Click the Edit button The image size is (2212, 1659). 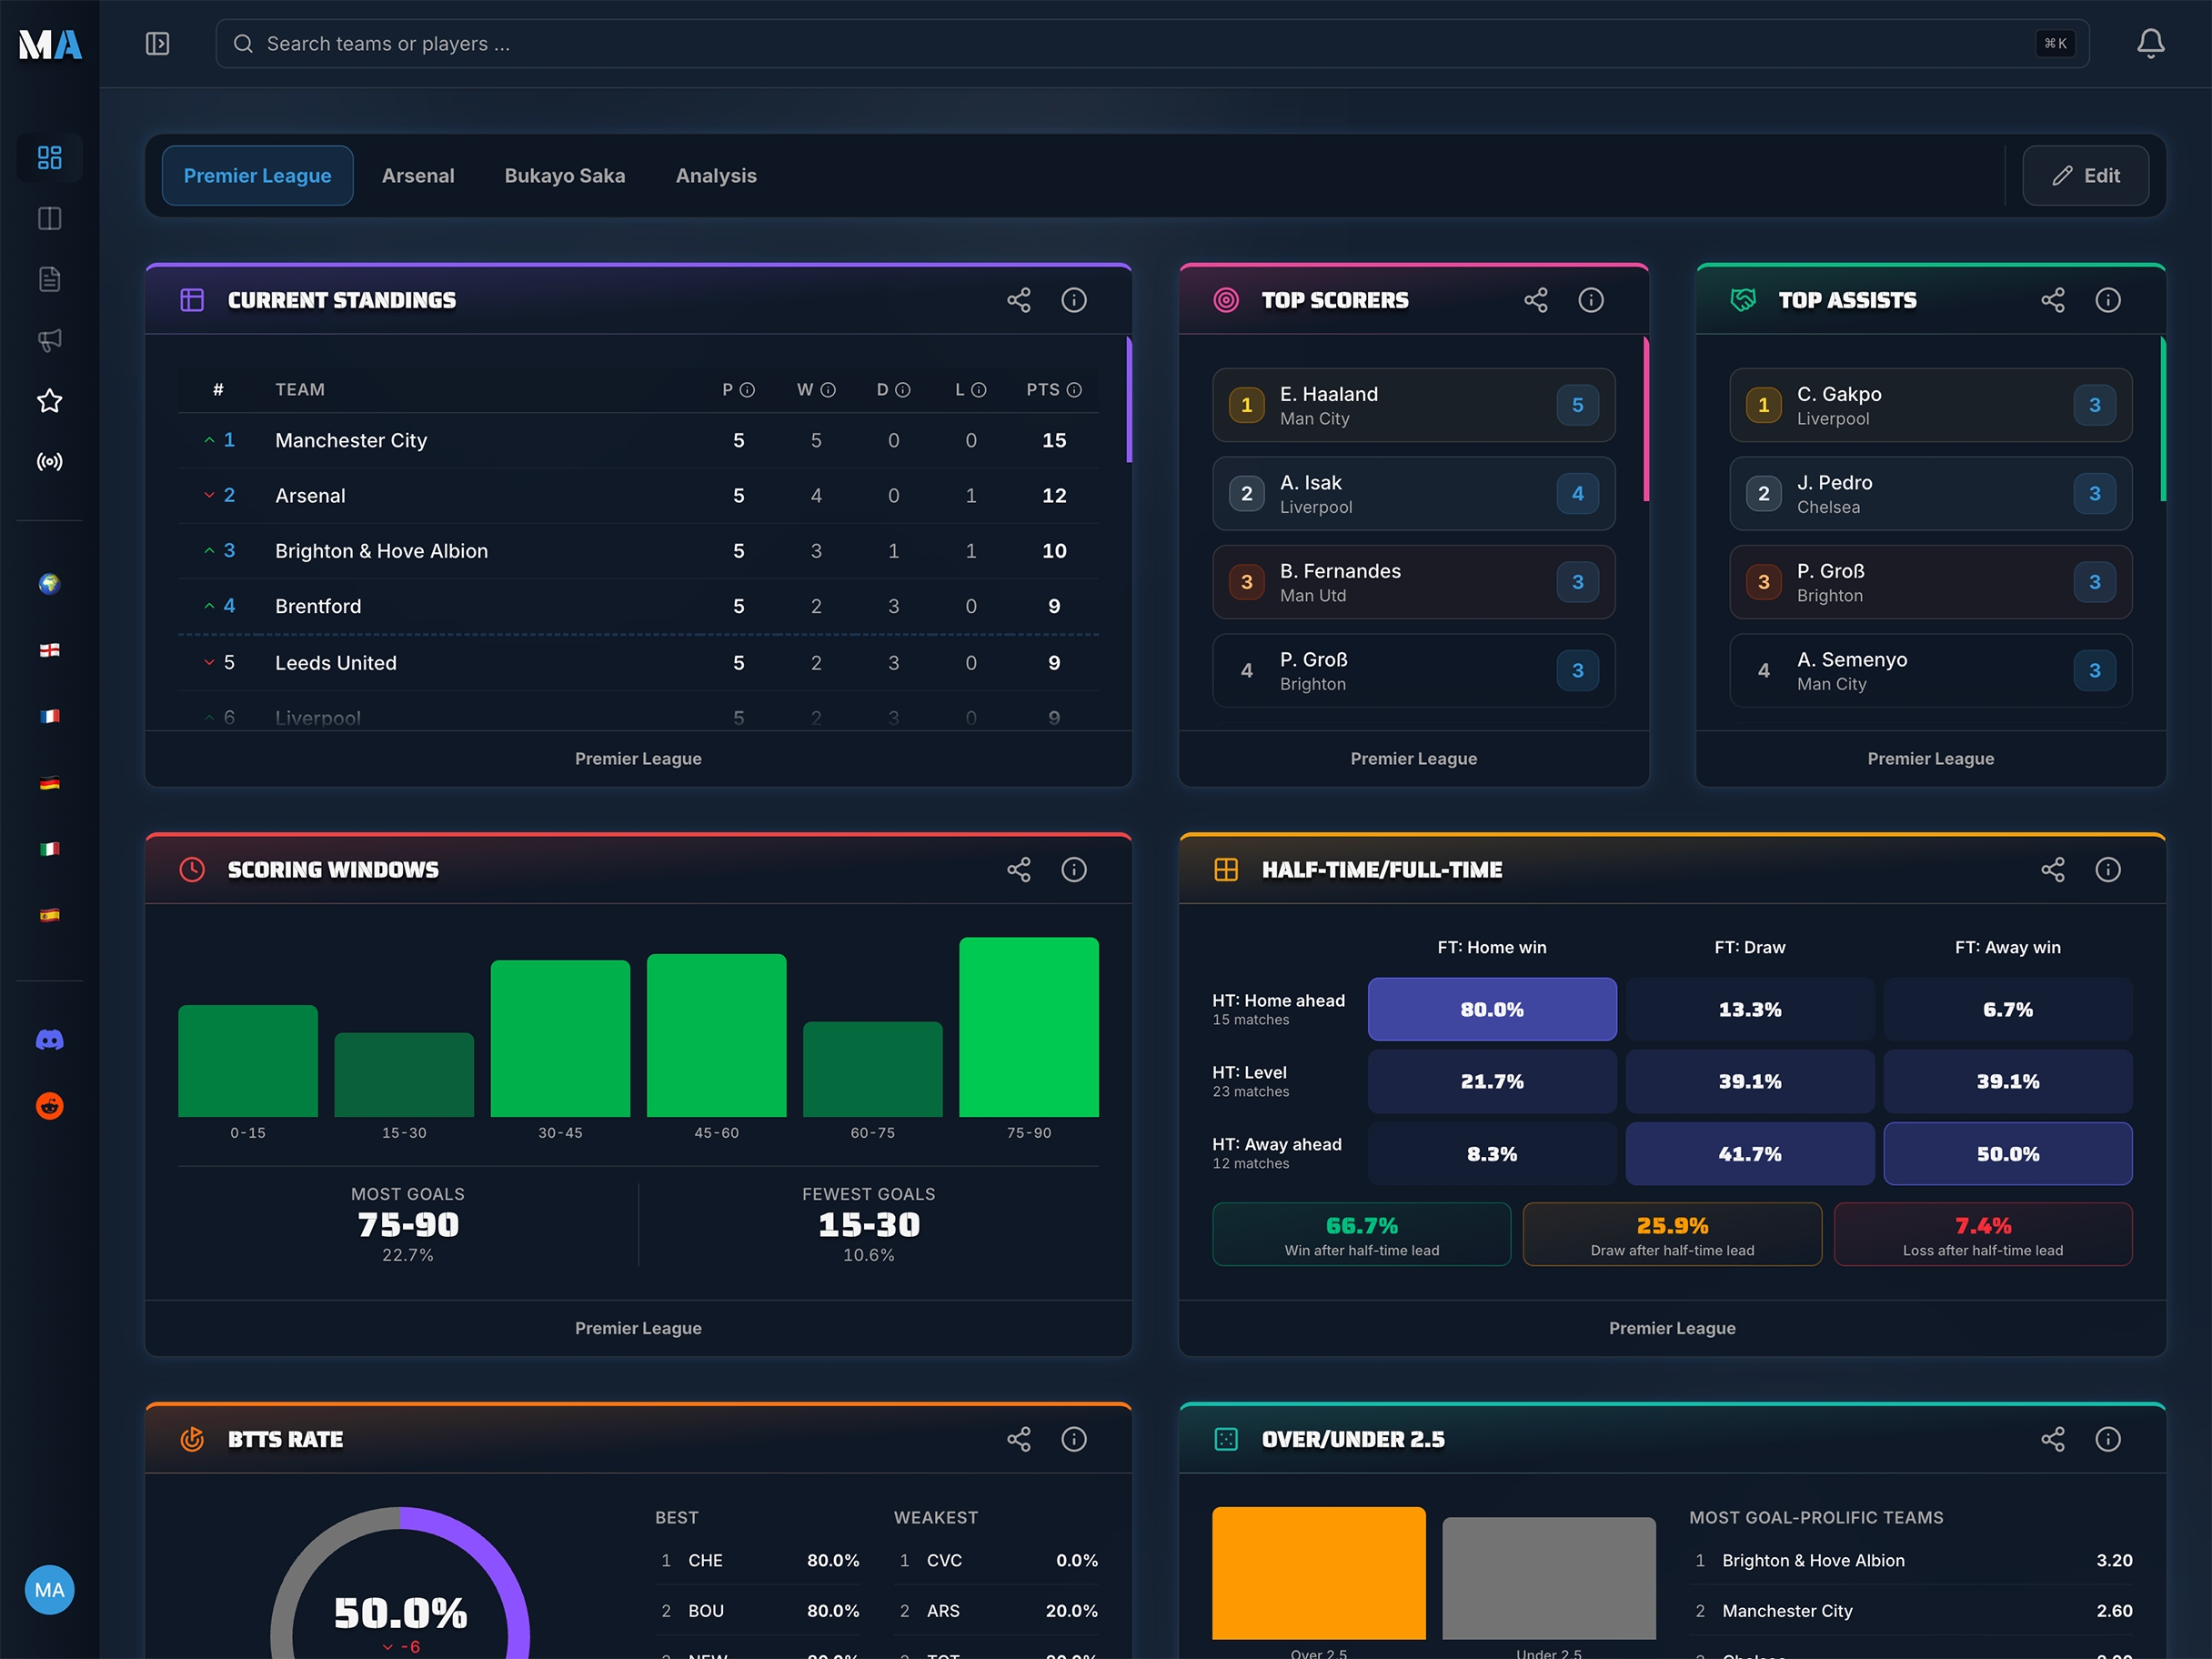(2085, 176)
